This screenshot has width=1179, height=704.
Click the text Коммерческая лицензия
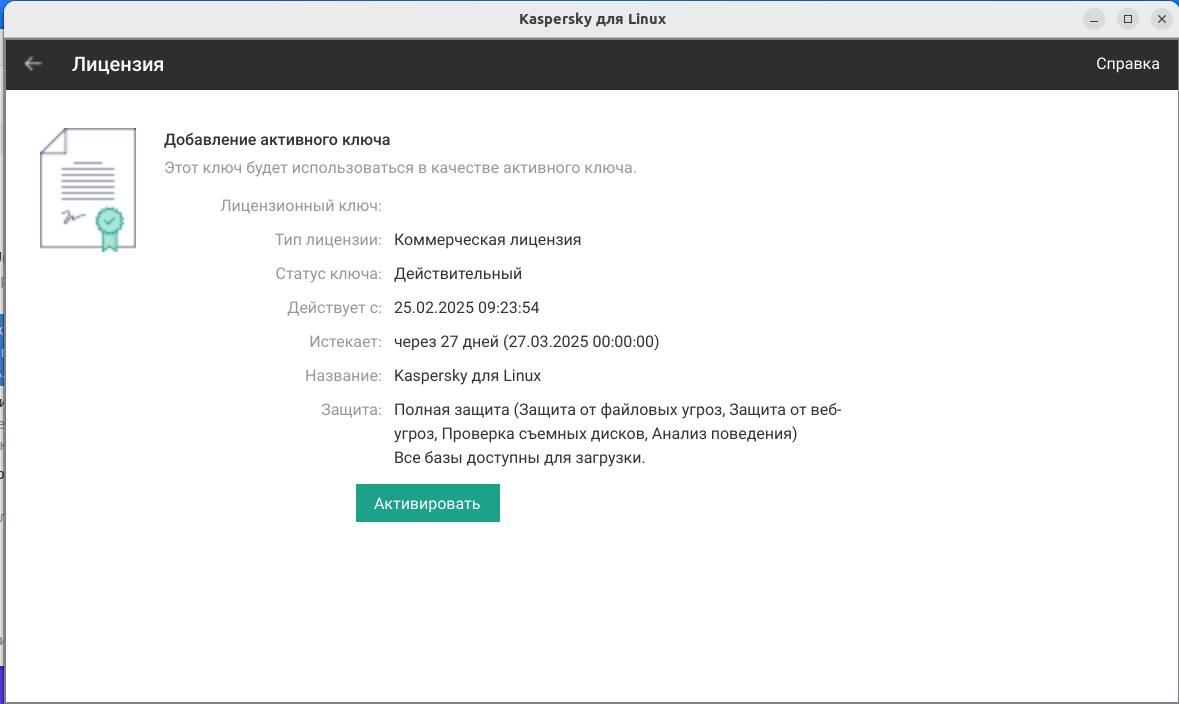[487, 240]
